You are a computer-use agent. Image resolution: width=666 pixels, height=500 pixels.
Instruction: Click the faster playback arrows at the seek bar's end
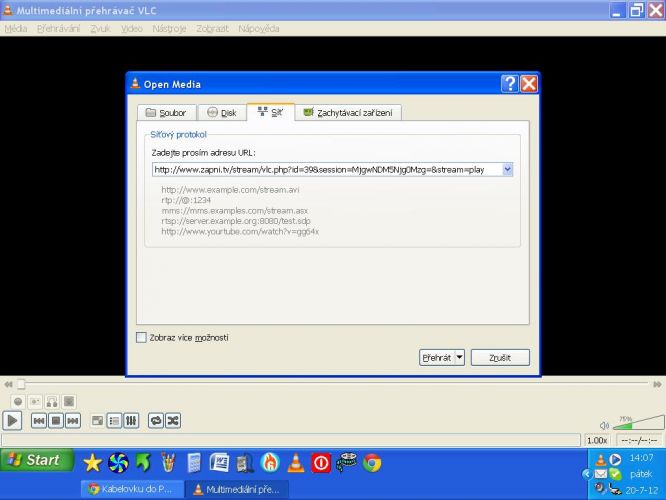(657, 384)
